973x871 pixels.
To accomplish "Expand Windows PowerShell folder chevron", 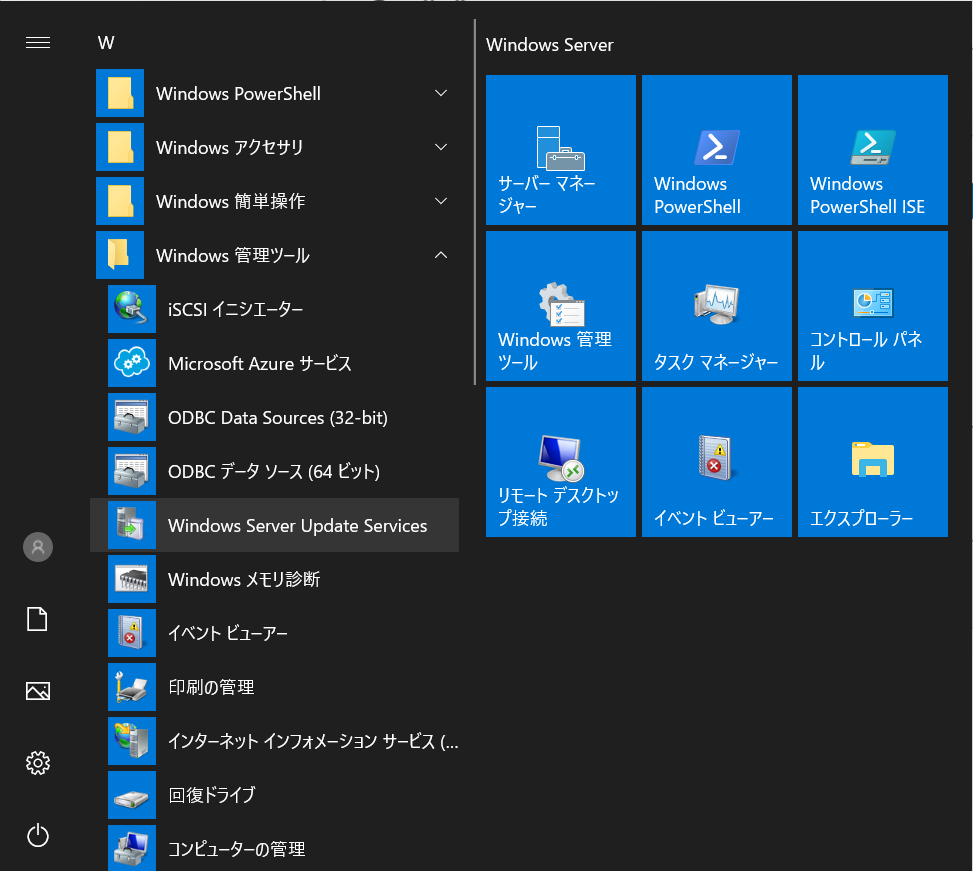I will point(441,93).
